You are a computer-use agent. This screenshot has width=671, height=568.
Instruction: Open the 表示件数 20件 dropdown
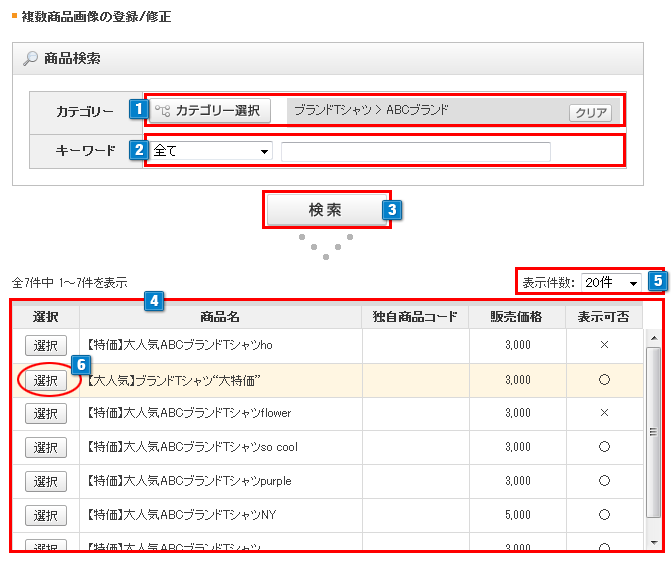click(x=612, y=283)
